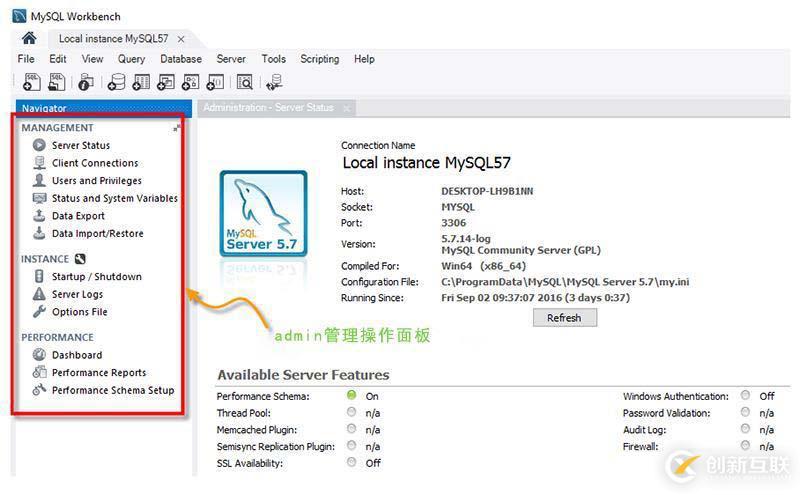Click the new SQL tab toolbar icon
800x495 pixels.
click(32, 82)
